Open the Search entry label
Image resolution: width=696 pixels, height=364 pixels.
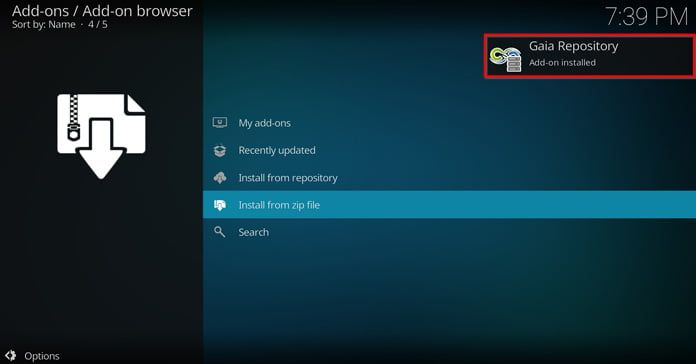click(253, 232)
